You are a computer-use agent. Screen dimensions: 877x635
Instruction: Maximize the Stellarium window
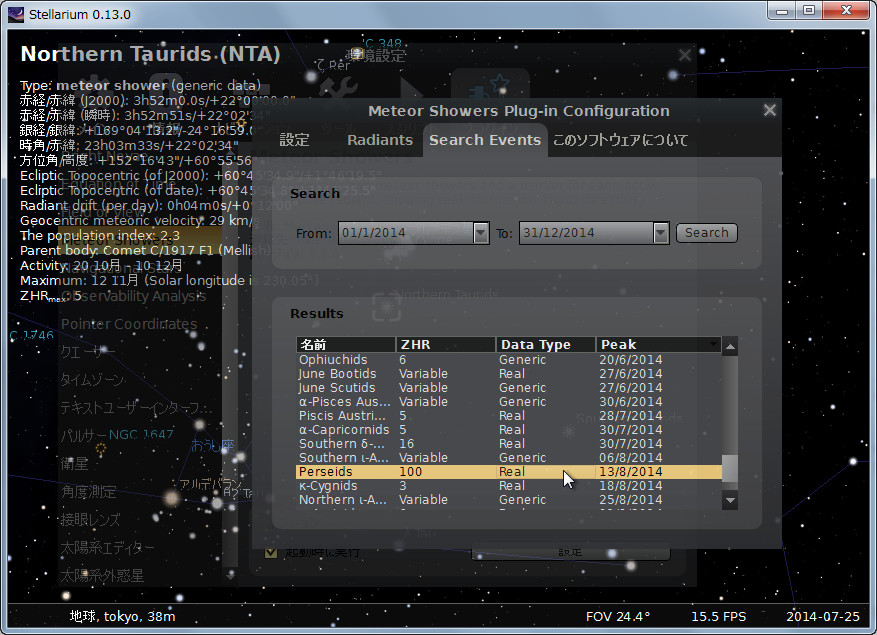809,11
